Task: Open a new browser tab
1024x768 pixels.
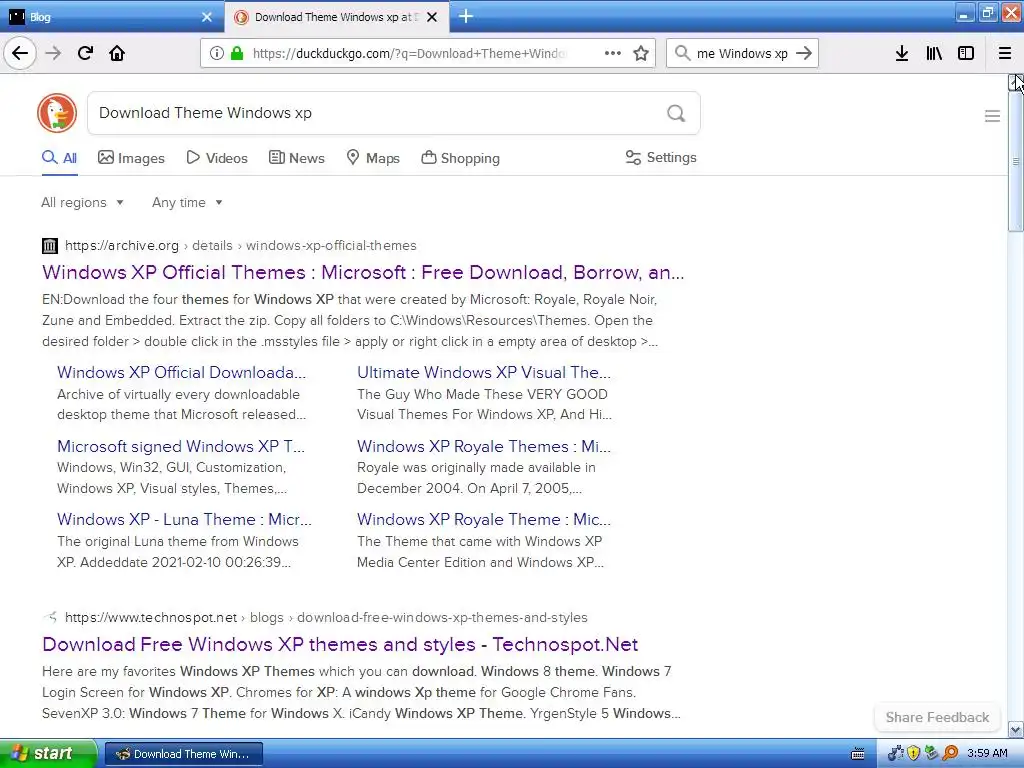Action: pyautogui.click(x=466, y=16)
